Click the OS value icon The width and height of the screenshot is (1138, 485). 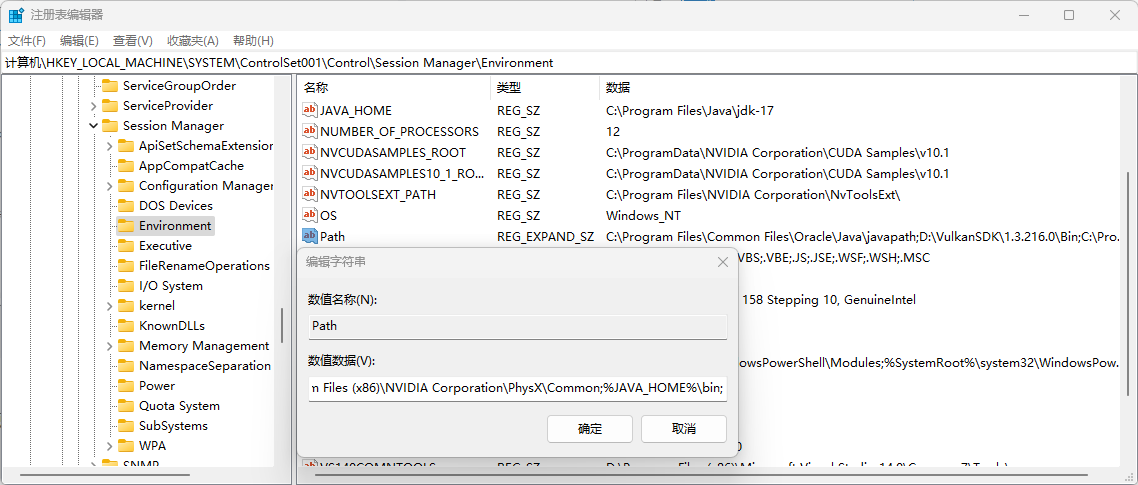(310, 216)
